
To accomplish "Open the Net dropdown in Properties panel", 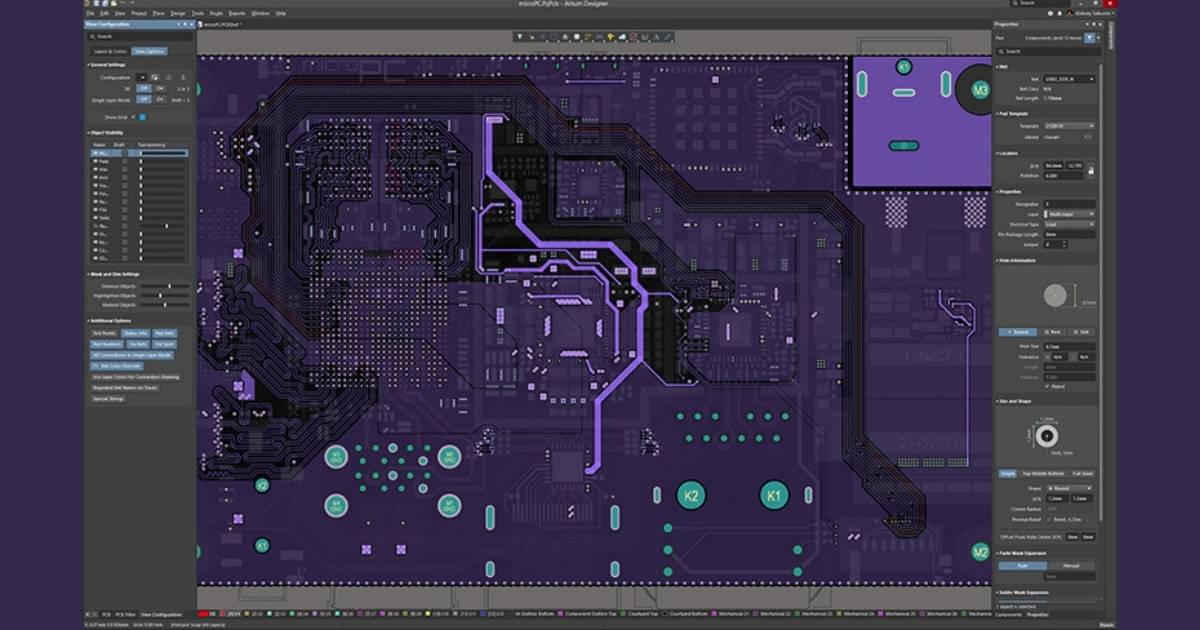I will click(x=1068, y=79).
